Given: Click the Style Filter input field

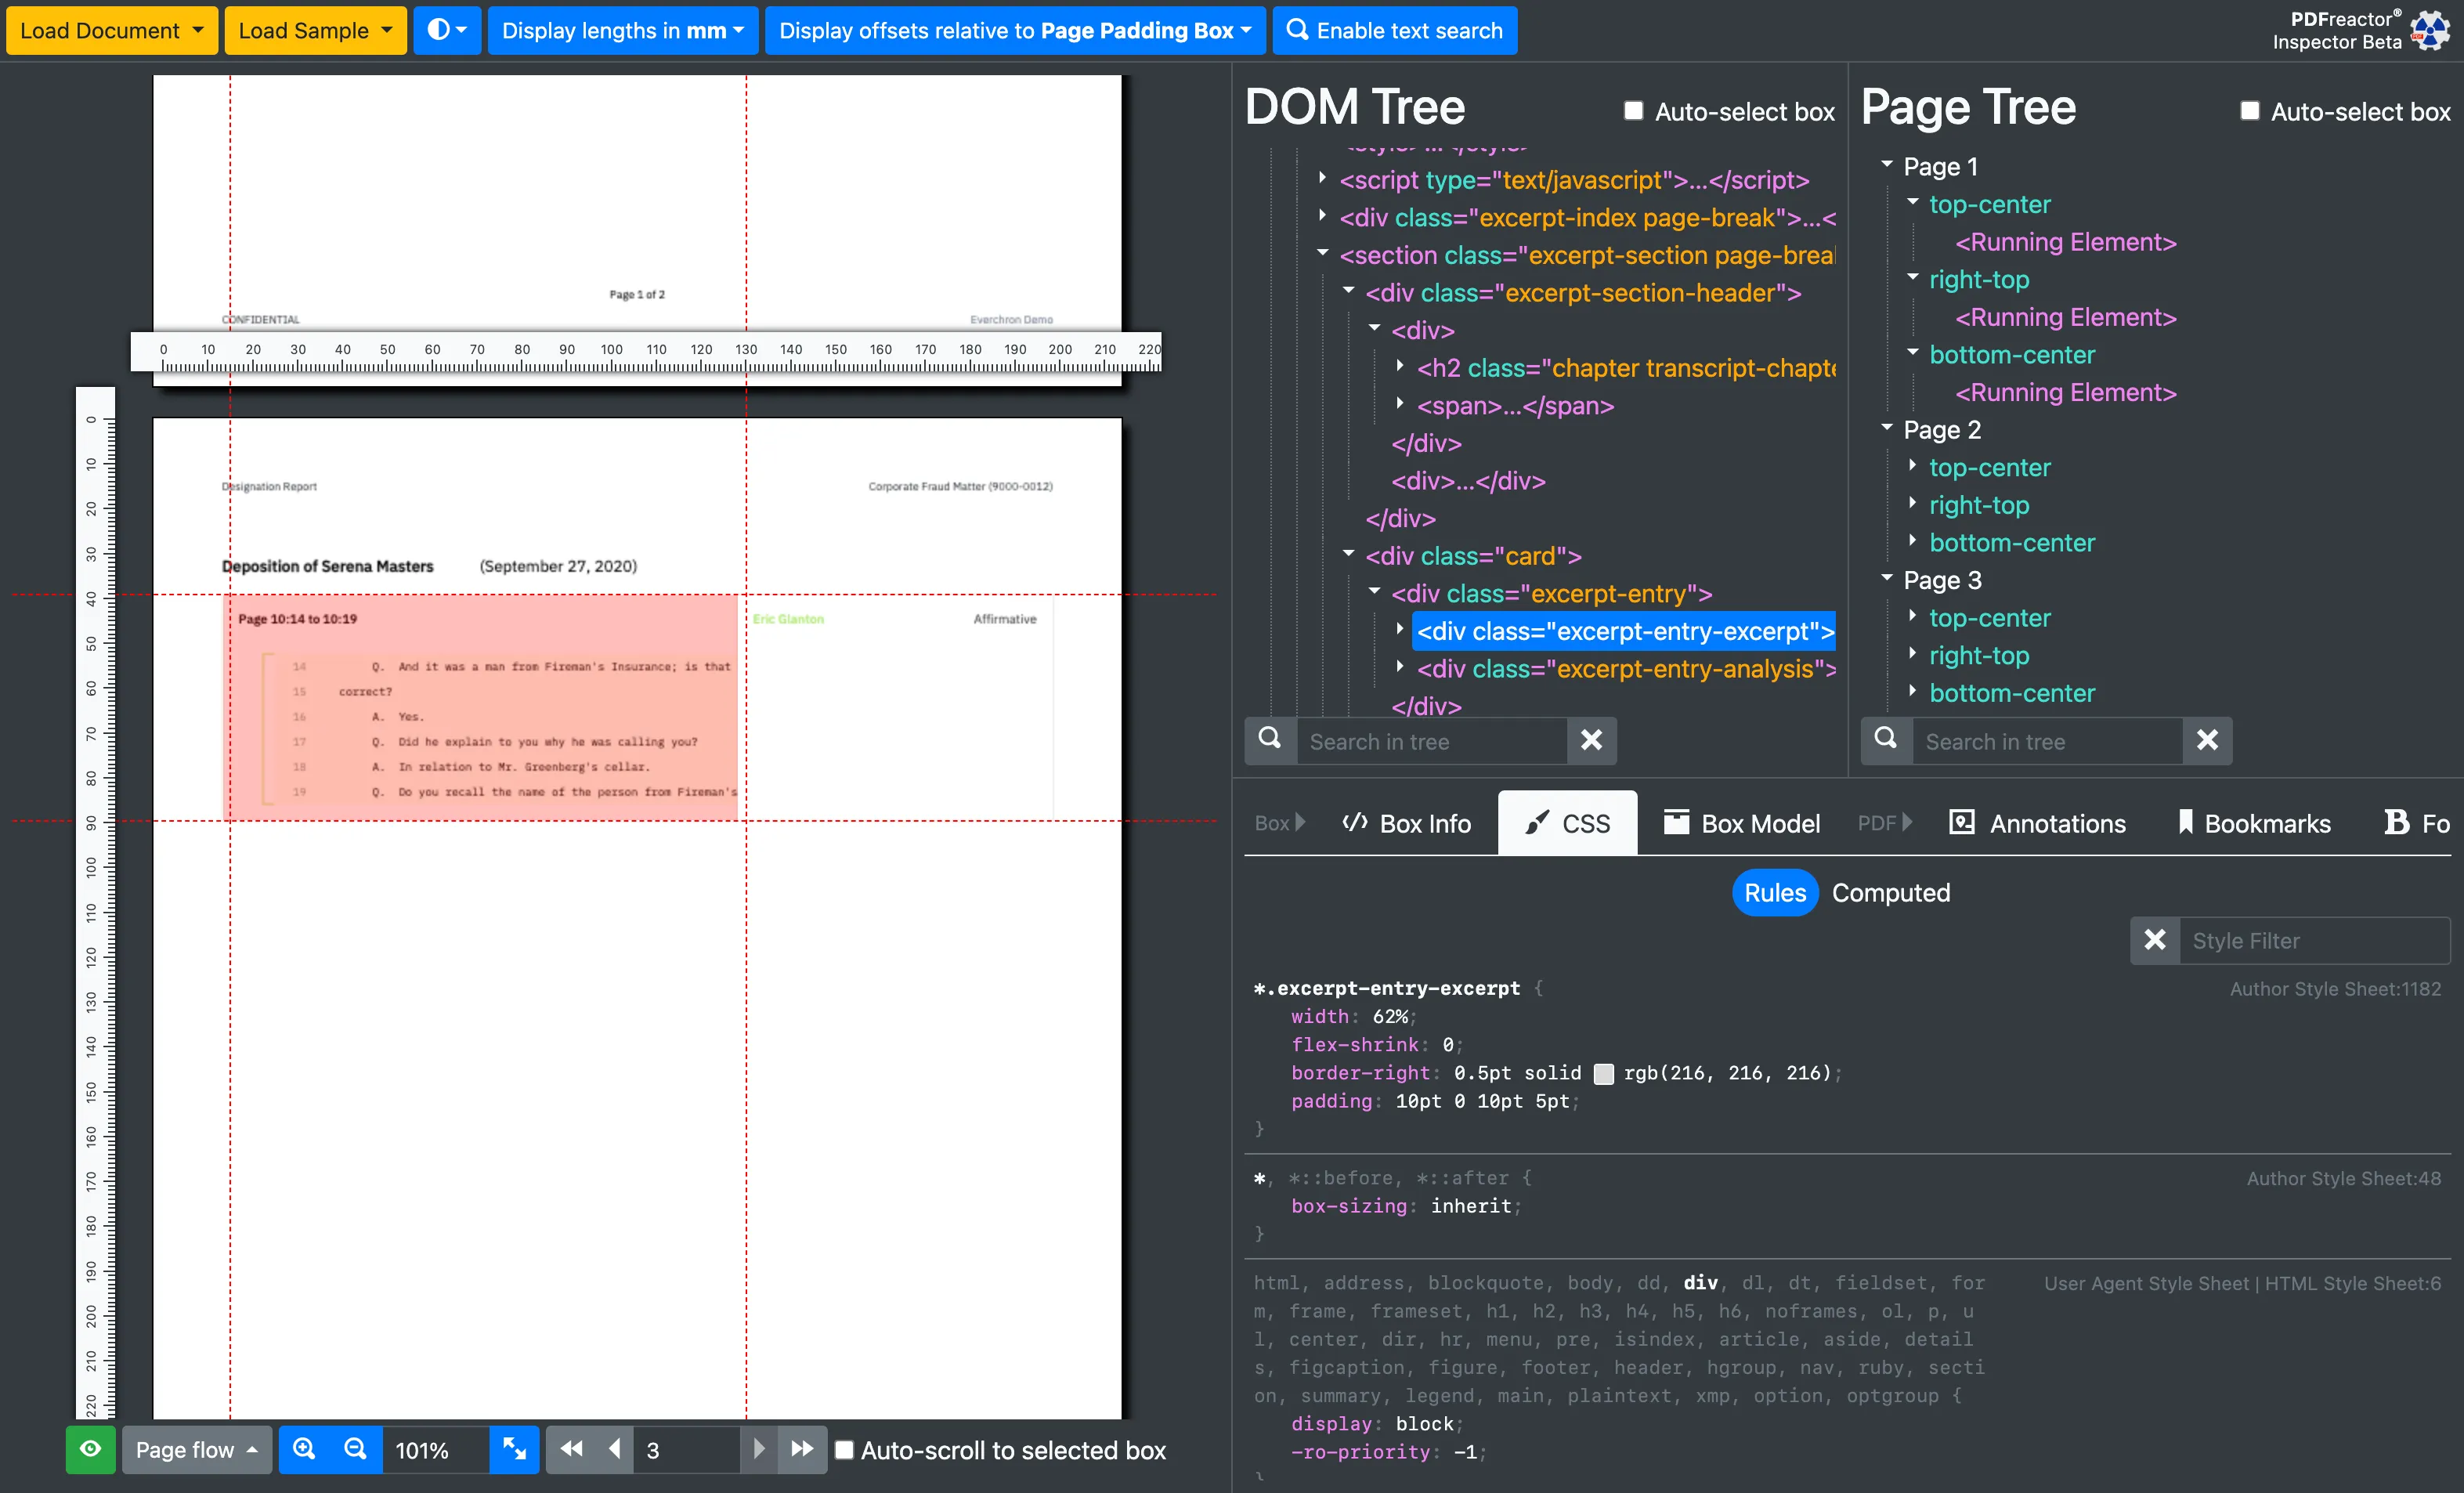Looking at the screenshot, I should [x=2314, y=940].
